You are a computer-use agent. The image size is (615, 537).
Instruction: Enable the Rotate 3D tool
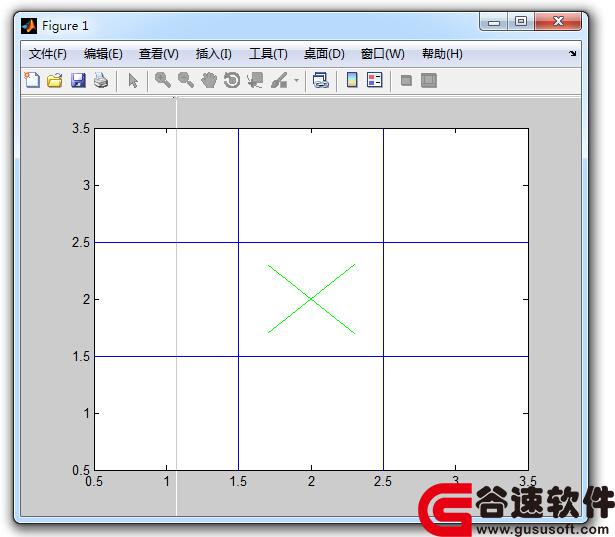click(x=232, y=80)
